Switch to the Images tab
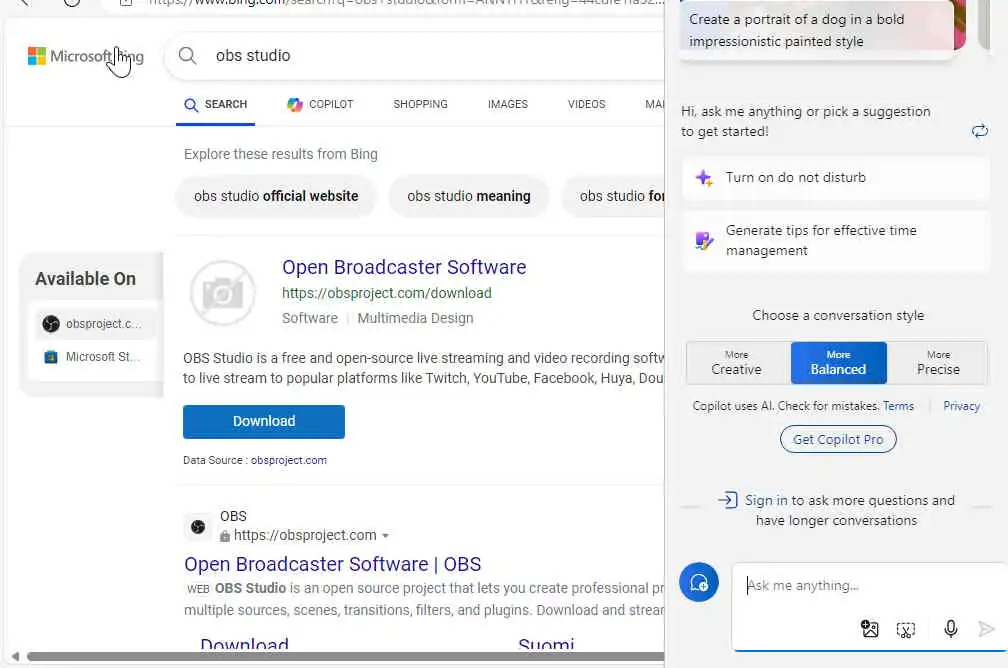The image size is (1008, 668). (507, 104)
